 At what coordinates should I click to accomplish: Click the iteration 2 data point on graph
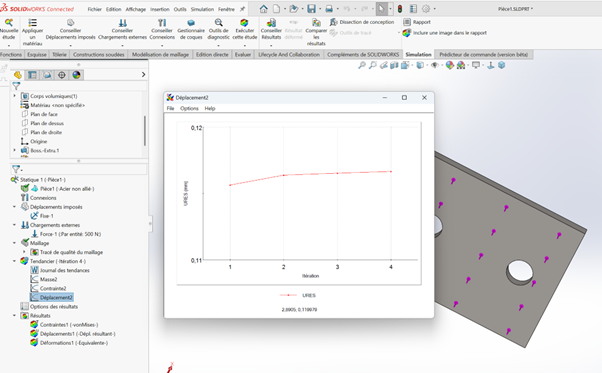coord(284,175)
